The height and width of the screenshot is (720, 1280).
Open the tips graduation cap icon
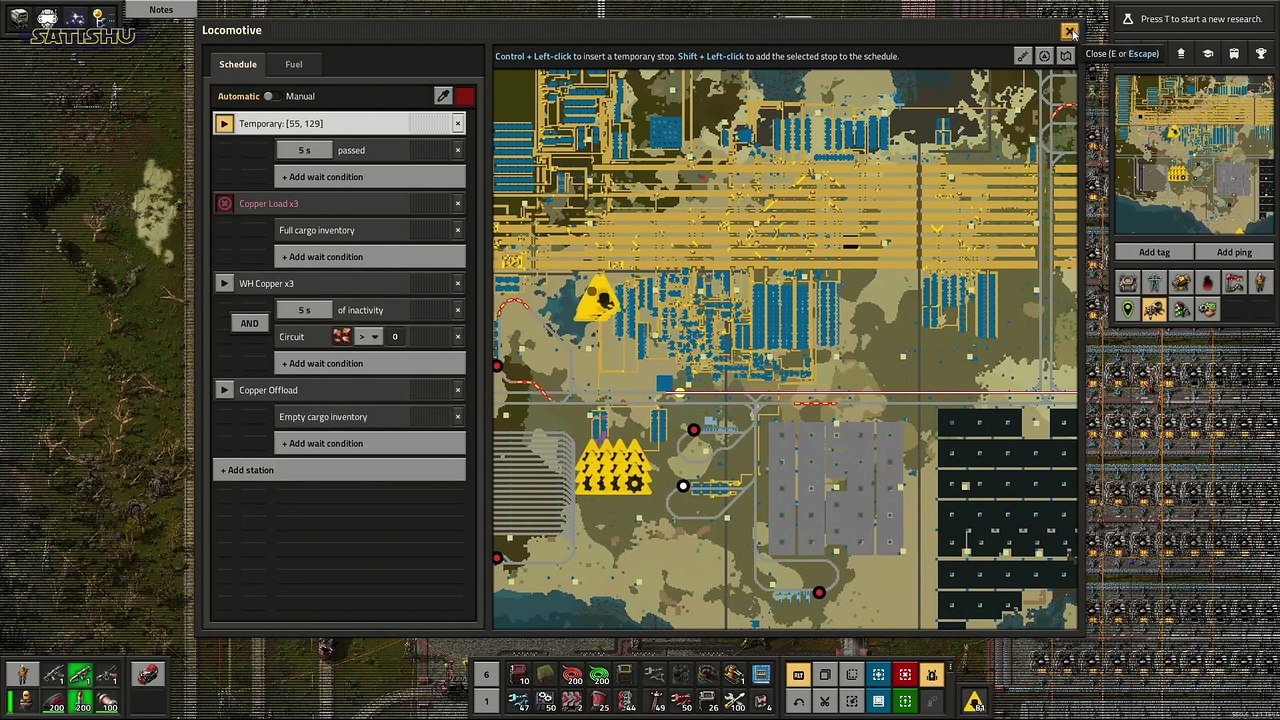[x=1207, y=54]
